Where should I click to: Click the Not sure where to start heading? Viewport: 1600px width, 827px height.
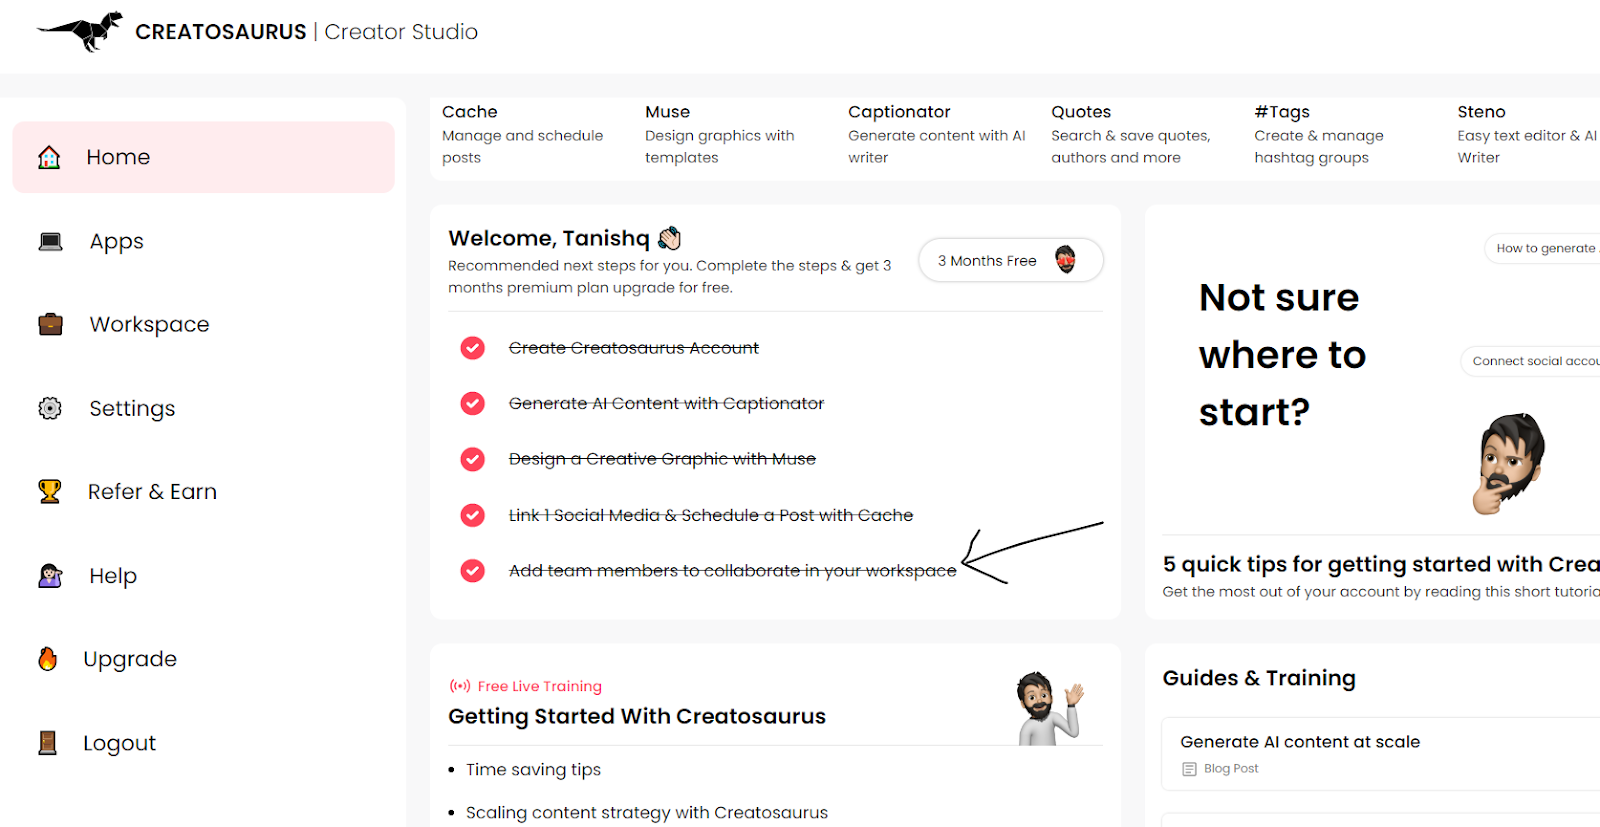pos(1283,355)
